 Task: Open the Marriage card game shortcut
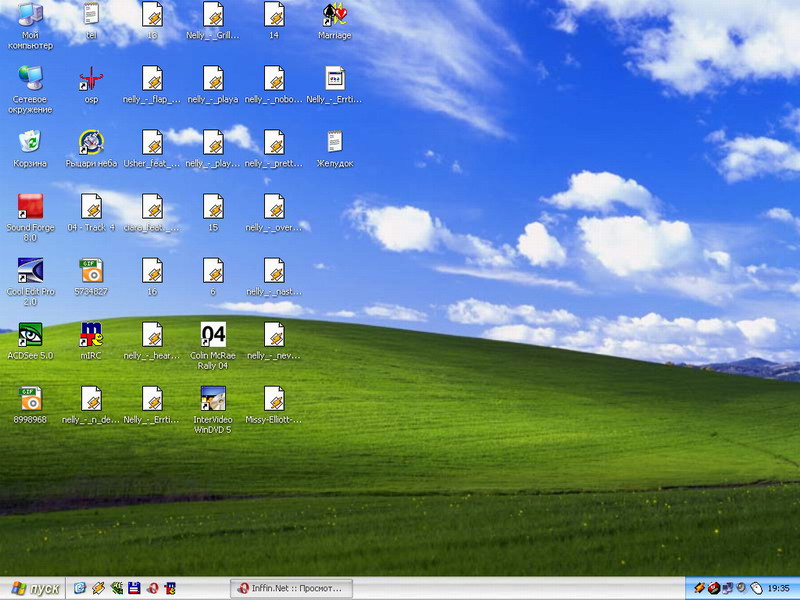(x=334, y=15)
